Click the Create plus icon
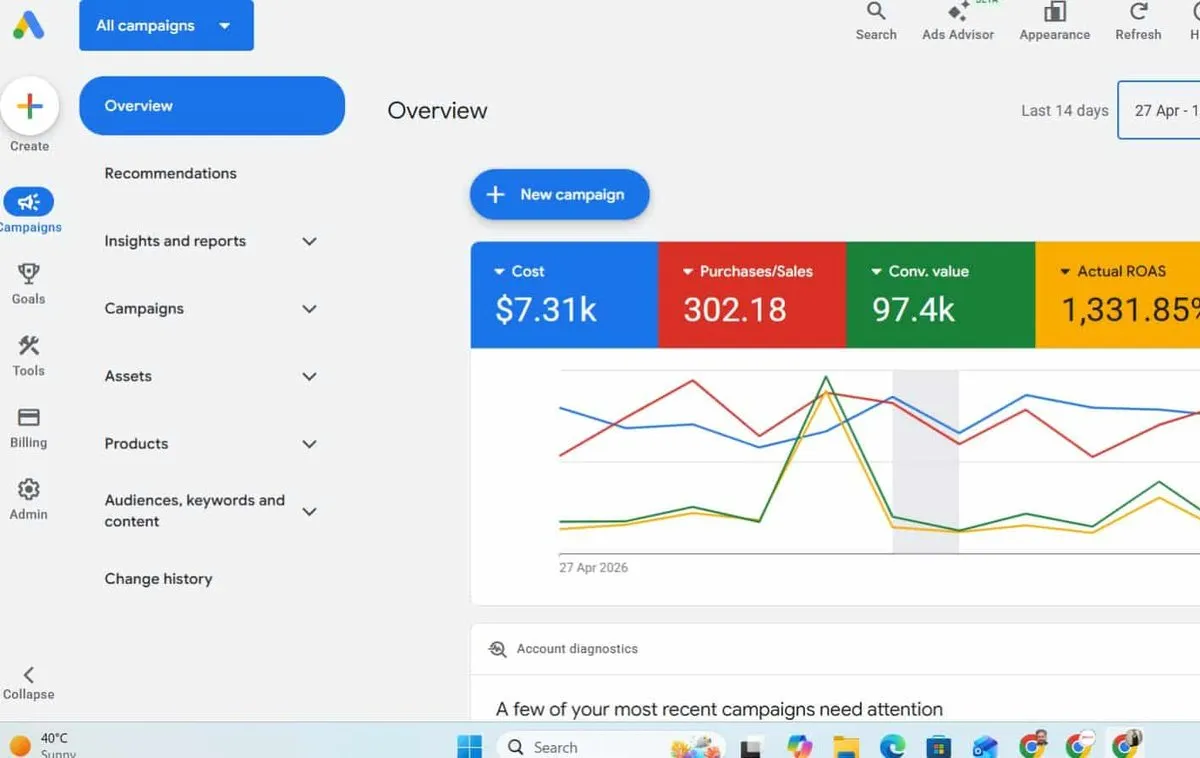This screenshot has height=758, width=1200. click(29, 106)
